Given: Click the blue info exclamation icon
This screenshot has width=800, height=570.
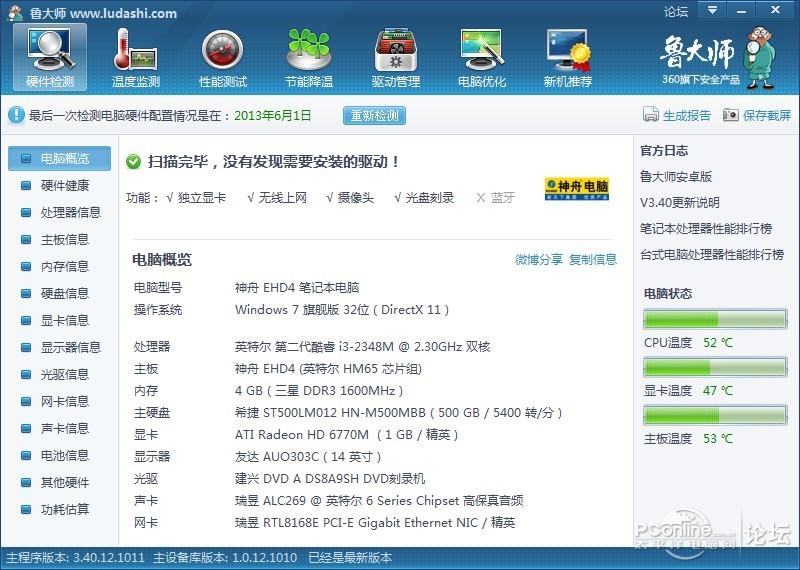Looking at the screenshot, I should coord(16,115).
